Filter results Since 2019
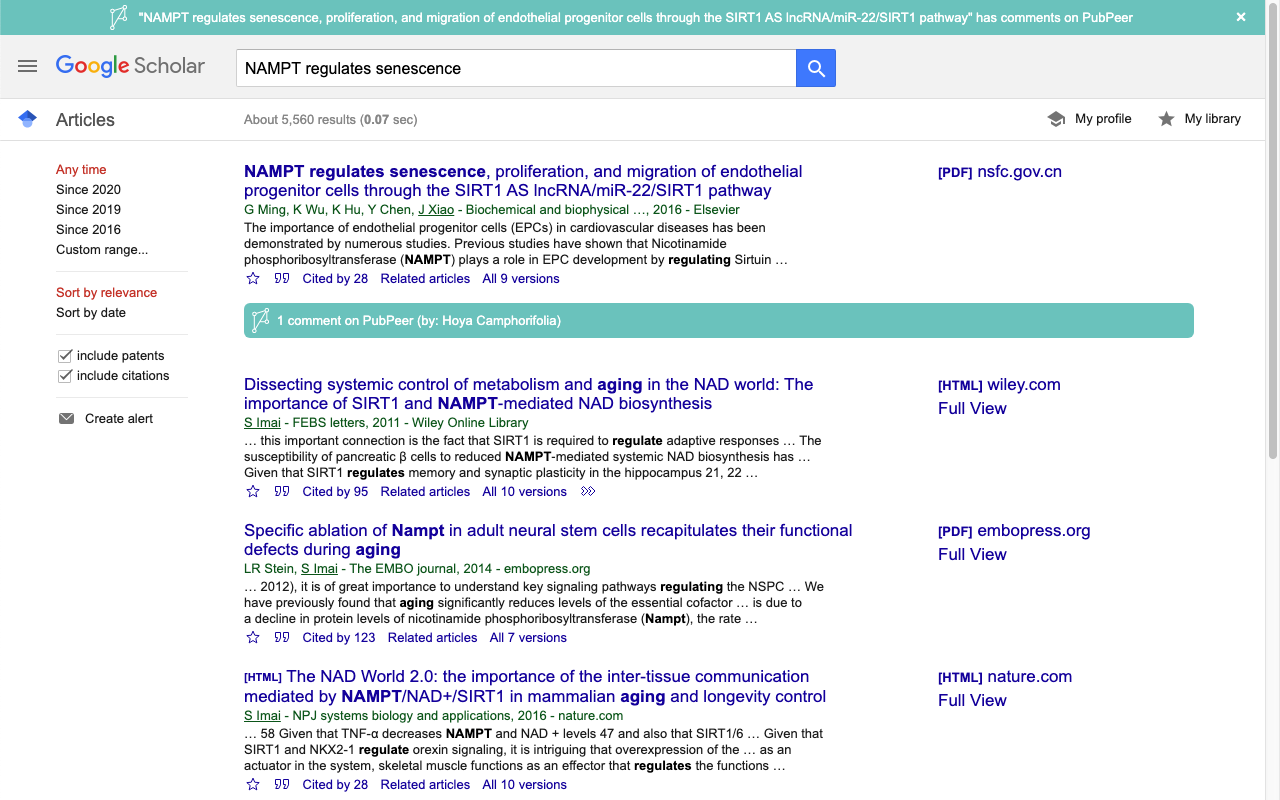1280x800 pixels. (88, 210)
